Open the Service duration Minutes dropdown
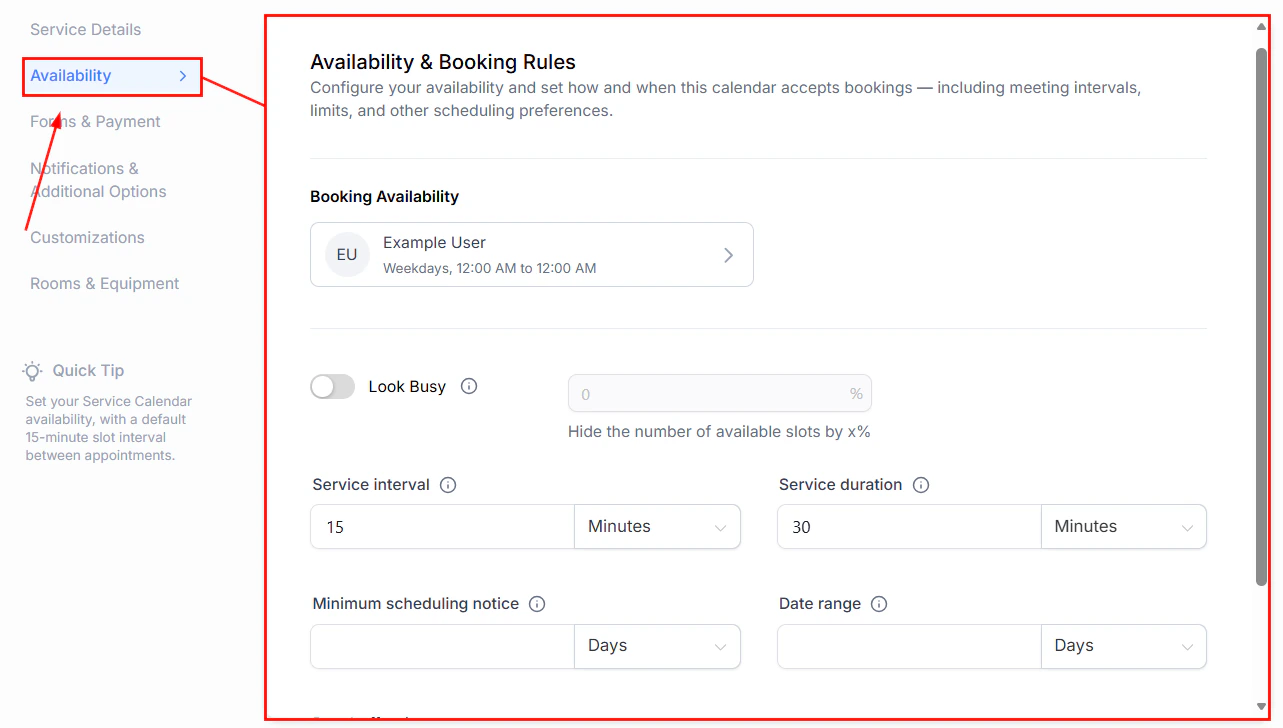This screenshot has width=1283, height=728. [x=1122, y=526]
